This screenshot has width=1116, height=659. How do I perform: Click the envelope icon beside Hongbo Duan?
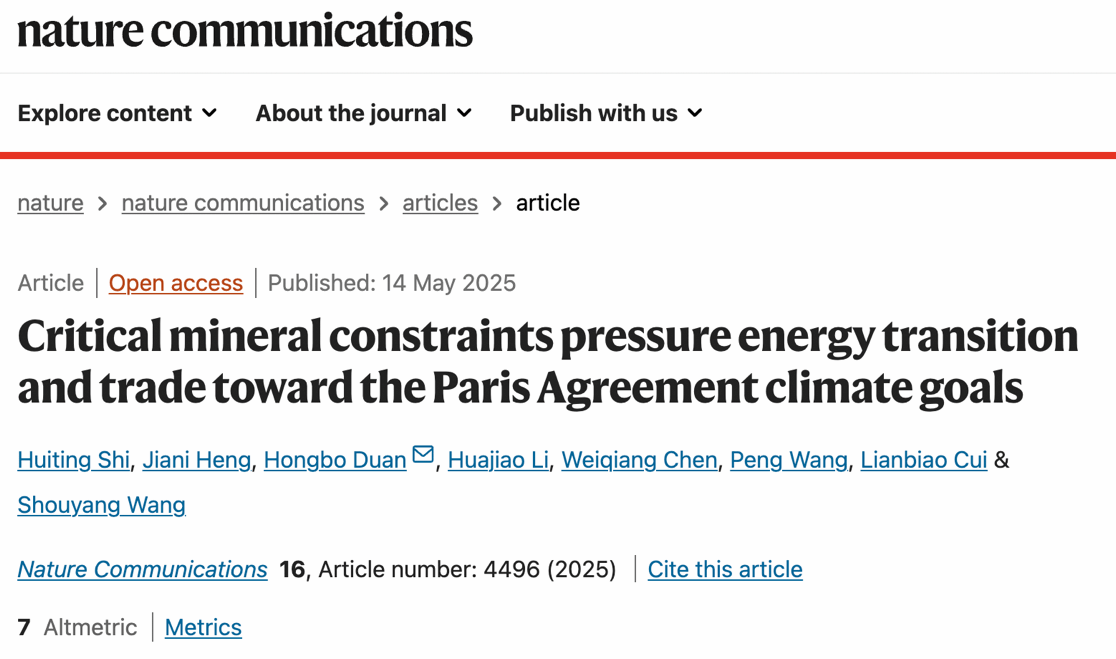[423, 455]
